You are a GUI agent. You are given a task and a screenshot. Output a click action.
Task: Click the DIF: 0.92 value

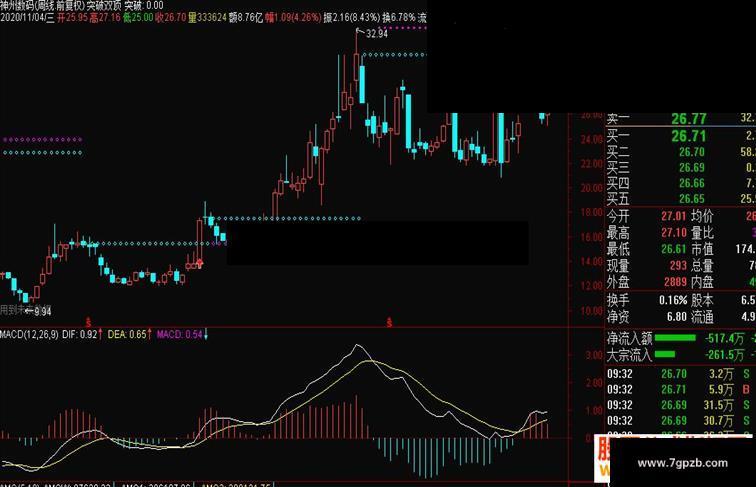tap(80, 334)
